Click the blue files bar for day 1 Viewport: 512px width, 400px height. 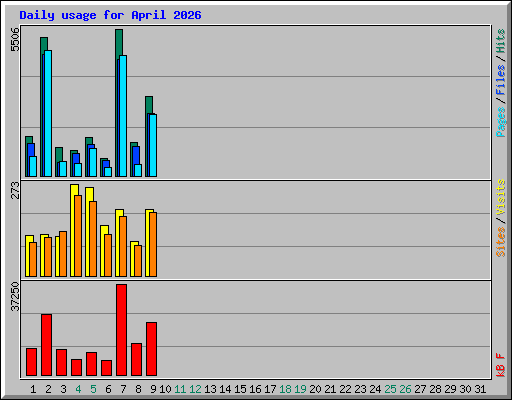(x=31, y=150)
